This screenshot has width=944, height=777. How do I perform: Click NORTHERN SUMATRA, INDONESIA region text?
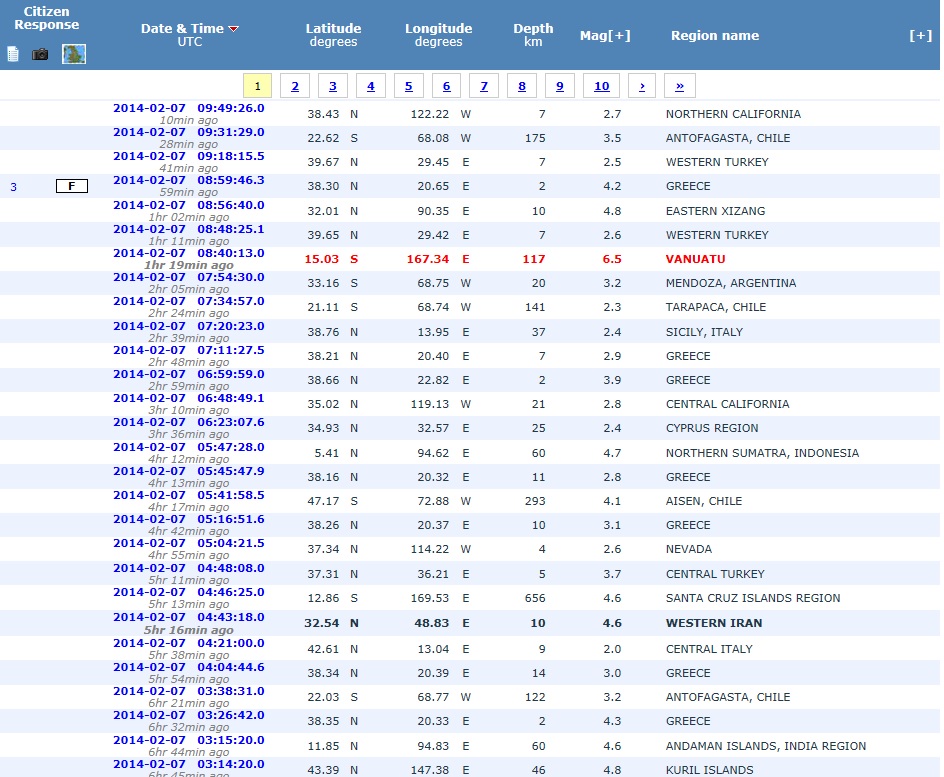(762, 453)
